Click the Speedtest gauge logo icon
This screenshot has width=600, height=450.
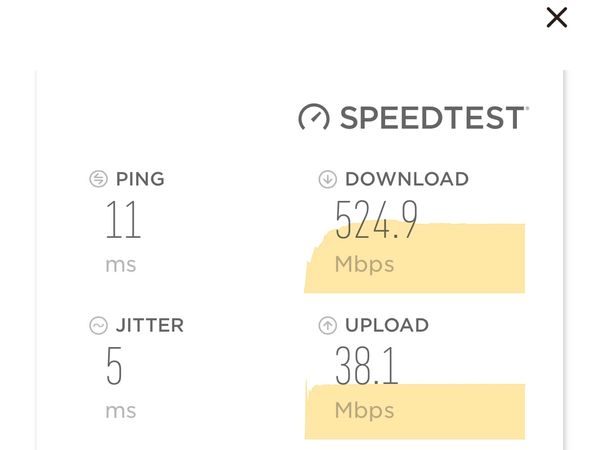click(x=314, y=117)
